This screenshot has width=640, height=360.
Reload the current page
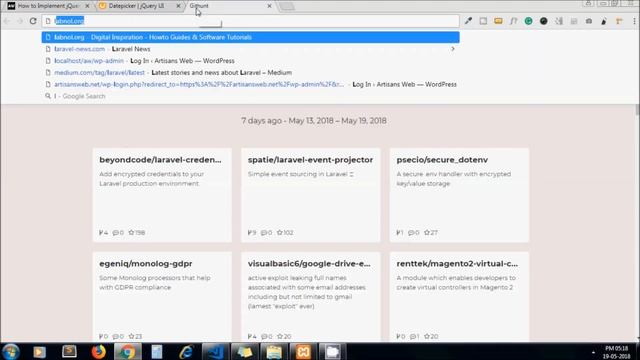point(33,21)
